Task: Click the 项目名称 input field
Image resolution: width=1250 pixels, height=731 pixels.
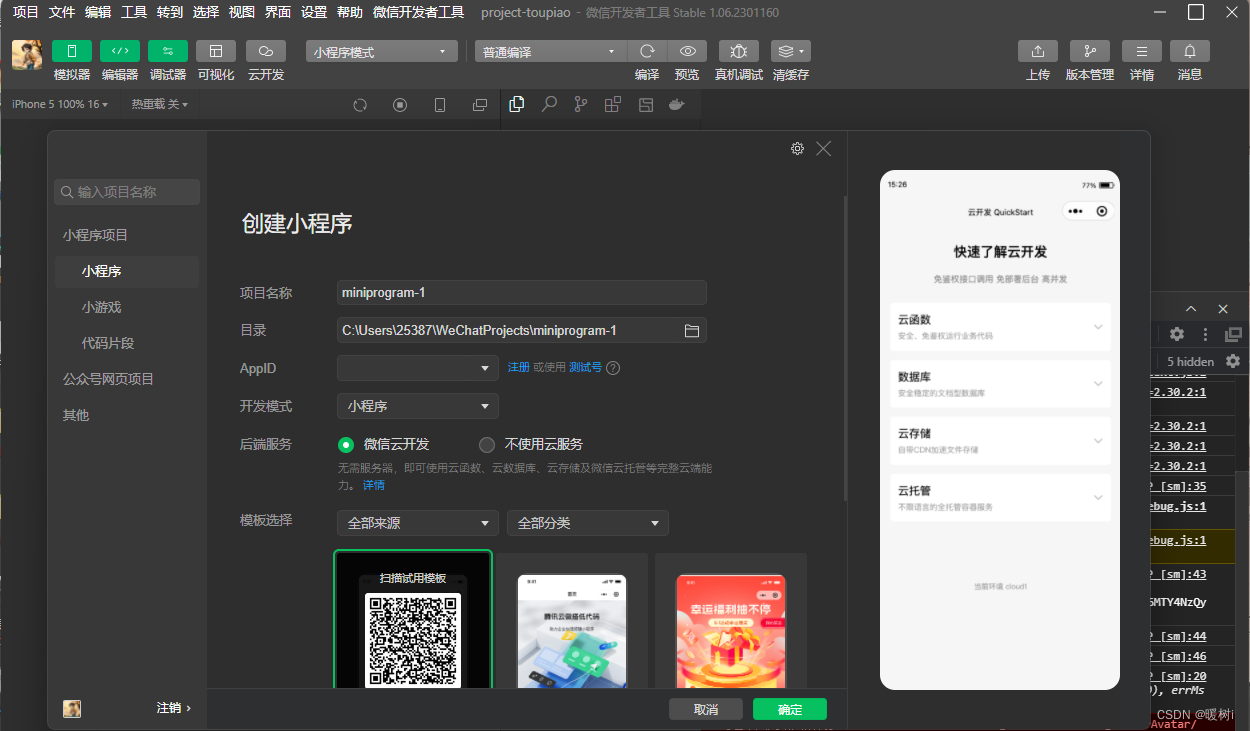Action: [522, 292]
